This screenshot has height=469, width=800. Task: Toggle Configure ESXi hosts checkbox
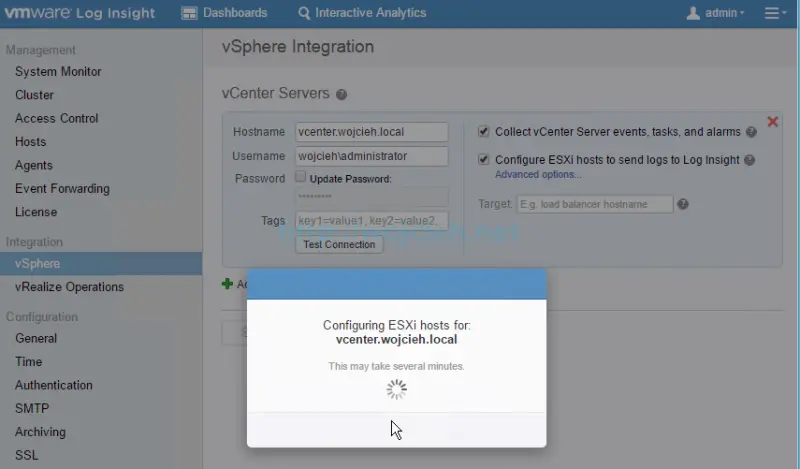[483, 160]
